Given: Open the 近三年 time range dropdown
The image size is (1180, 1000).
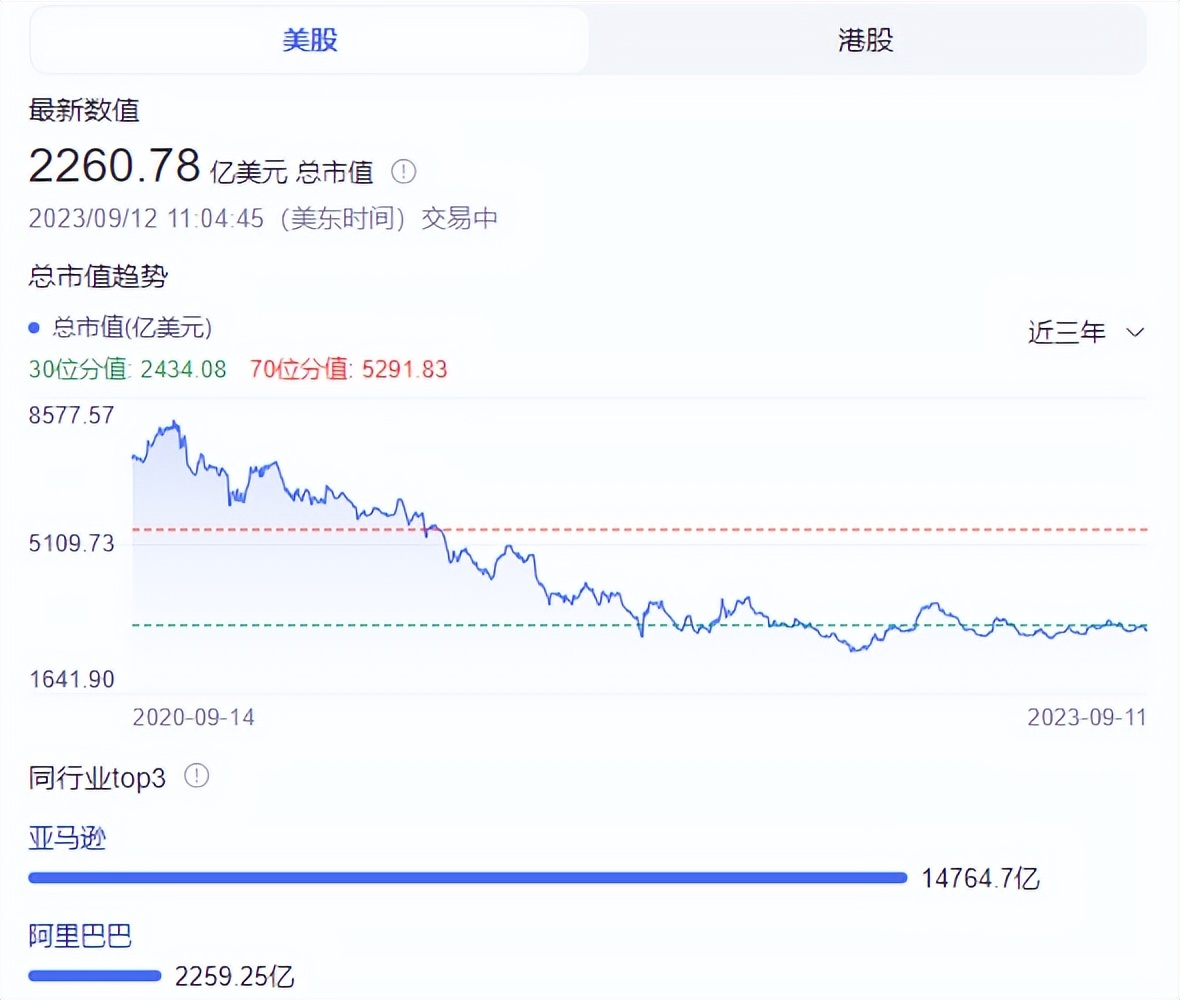Looking at the screenshot, I should click(x=1067, y=332).
